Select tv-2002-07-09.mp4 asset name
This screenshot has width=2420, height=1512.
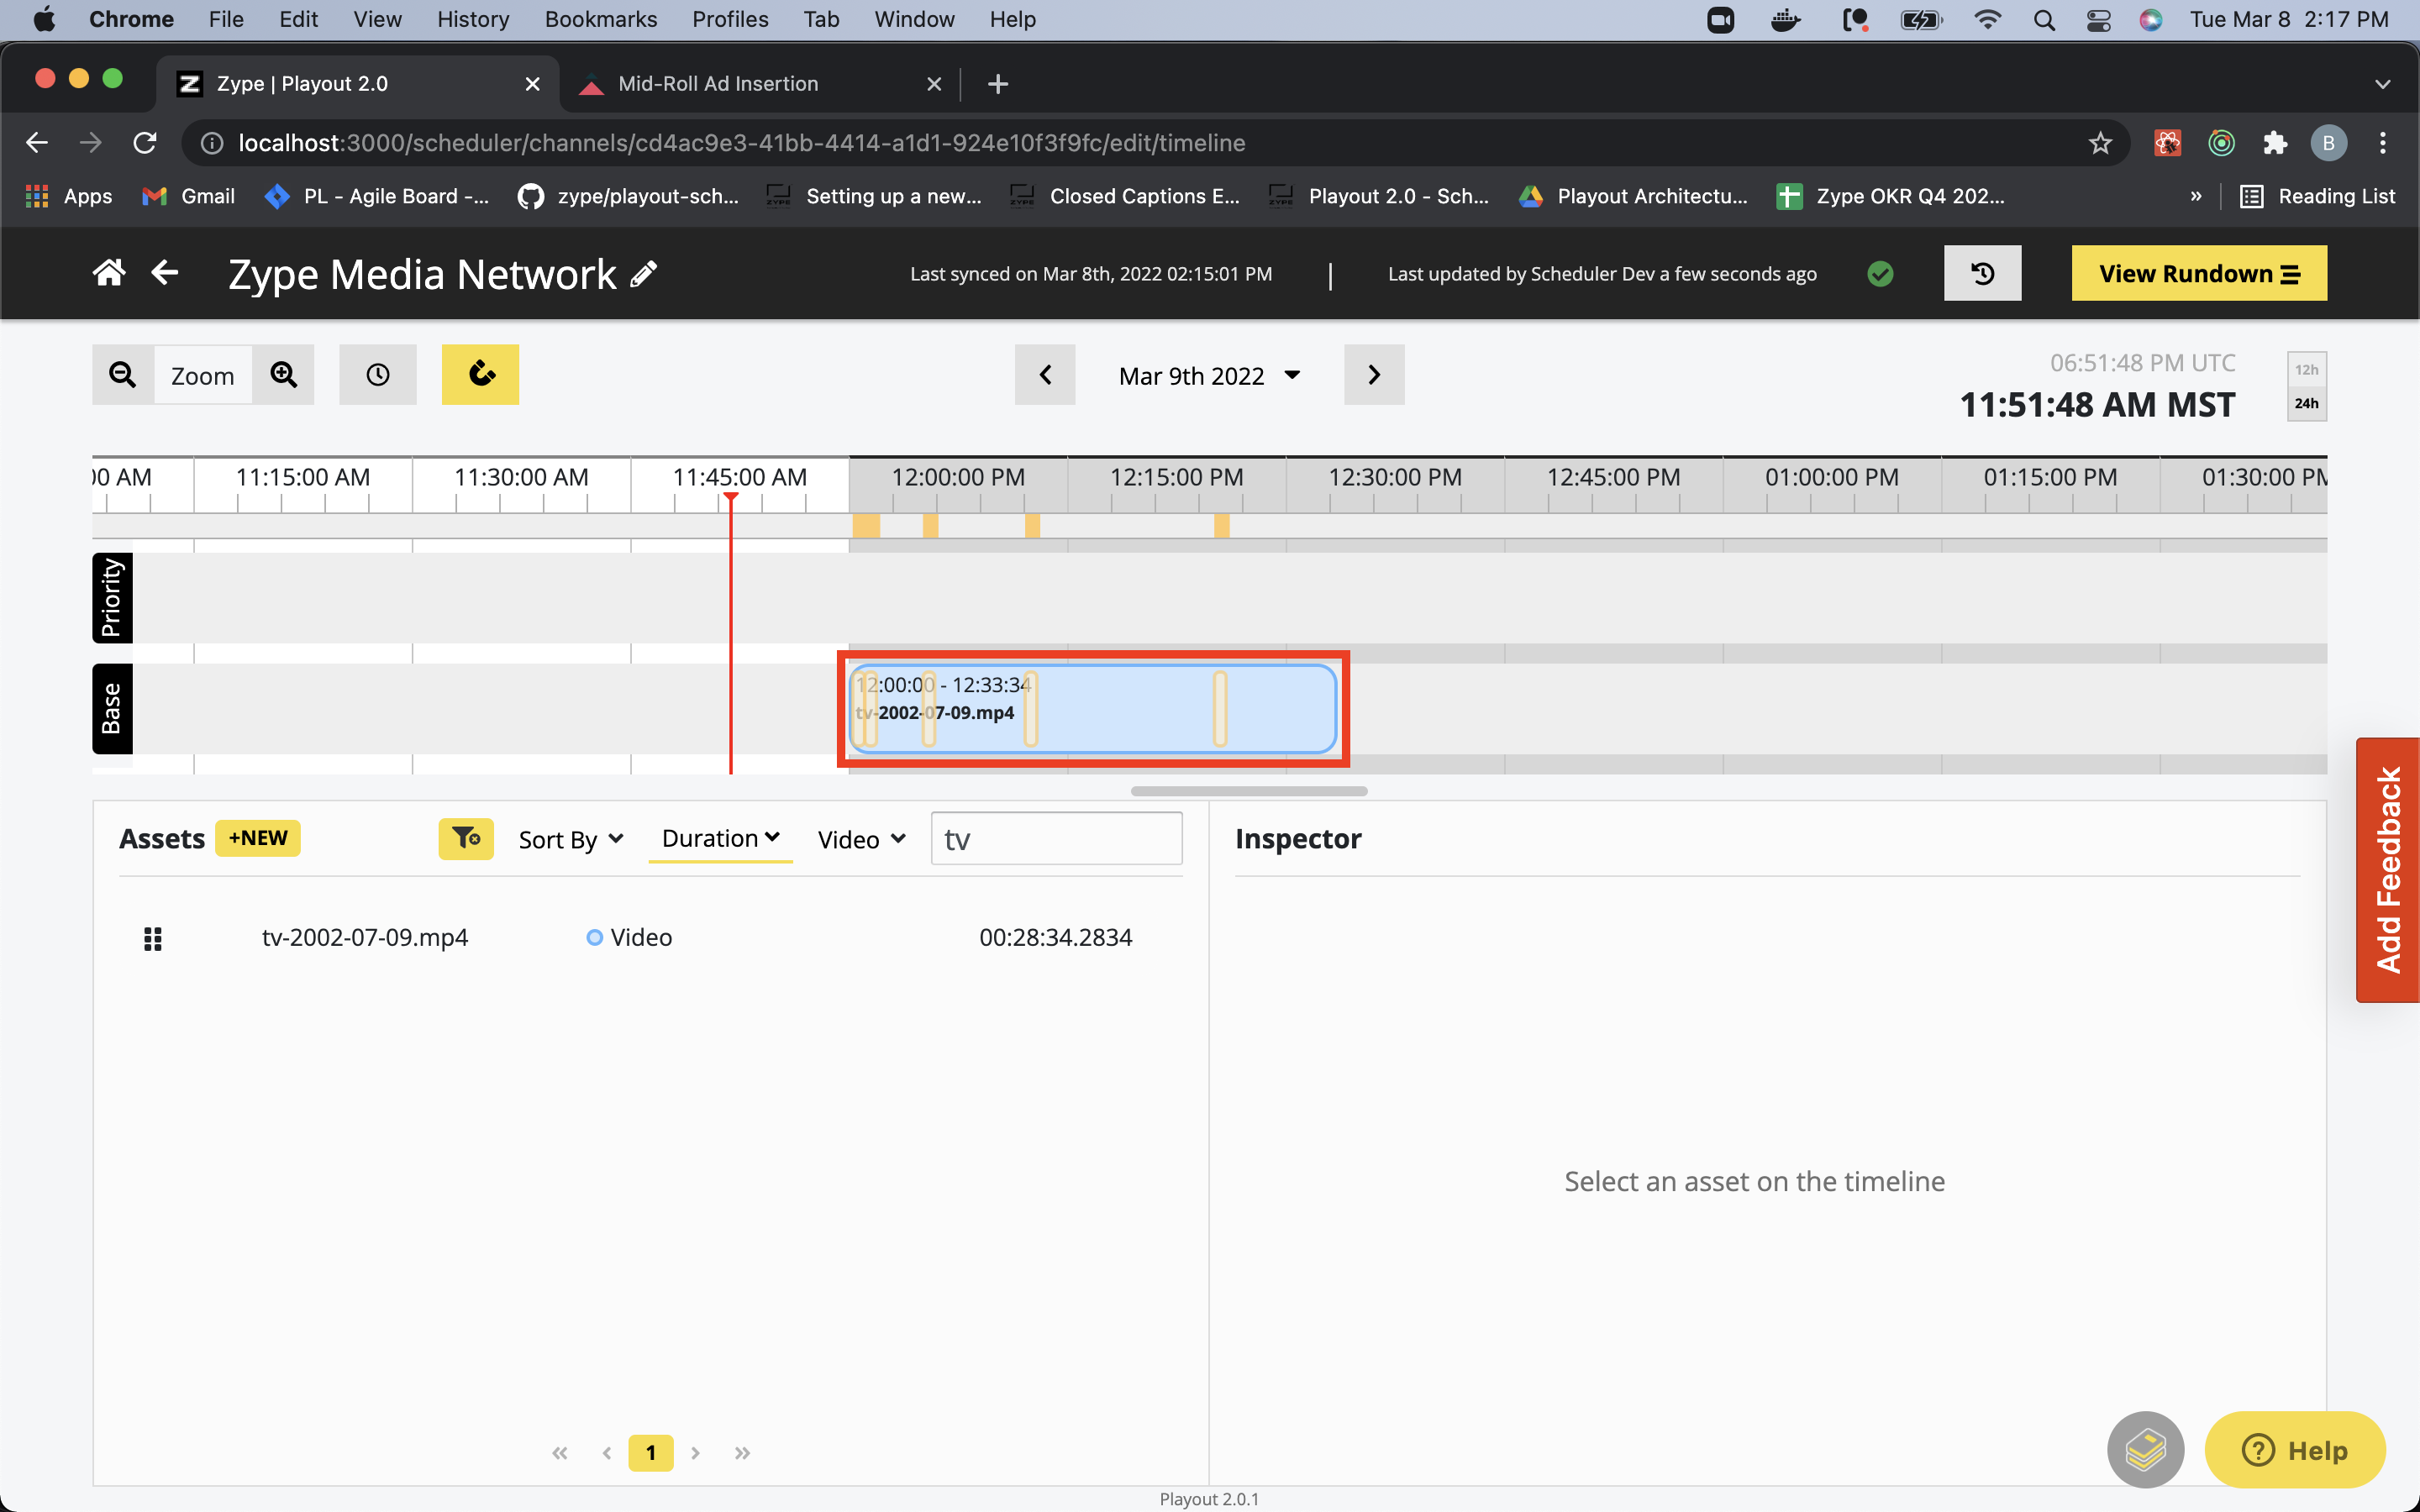[365, 937]
